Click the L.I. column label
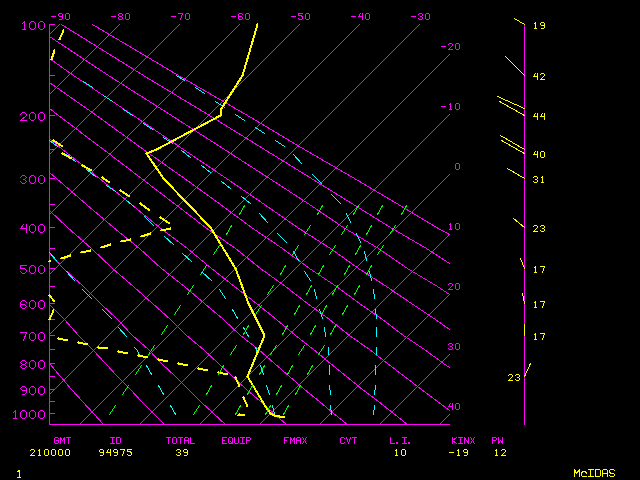This screenshot has width=640, height=480. click(400, 440)
